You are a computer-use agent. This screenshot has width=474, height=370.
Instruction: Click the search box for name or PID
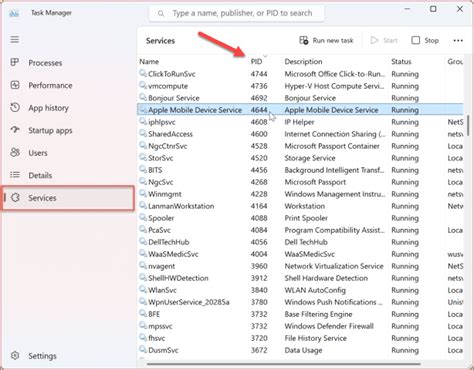pyautogui.click(x=237, y=13)
